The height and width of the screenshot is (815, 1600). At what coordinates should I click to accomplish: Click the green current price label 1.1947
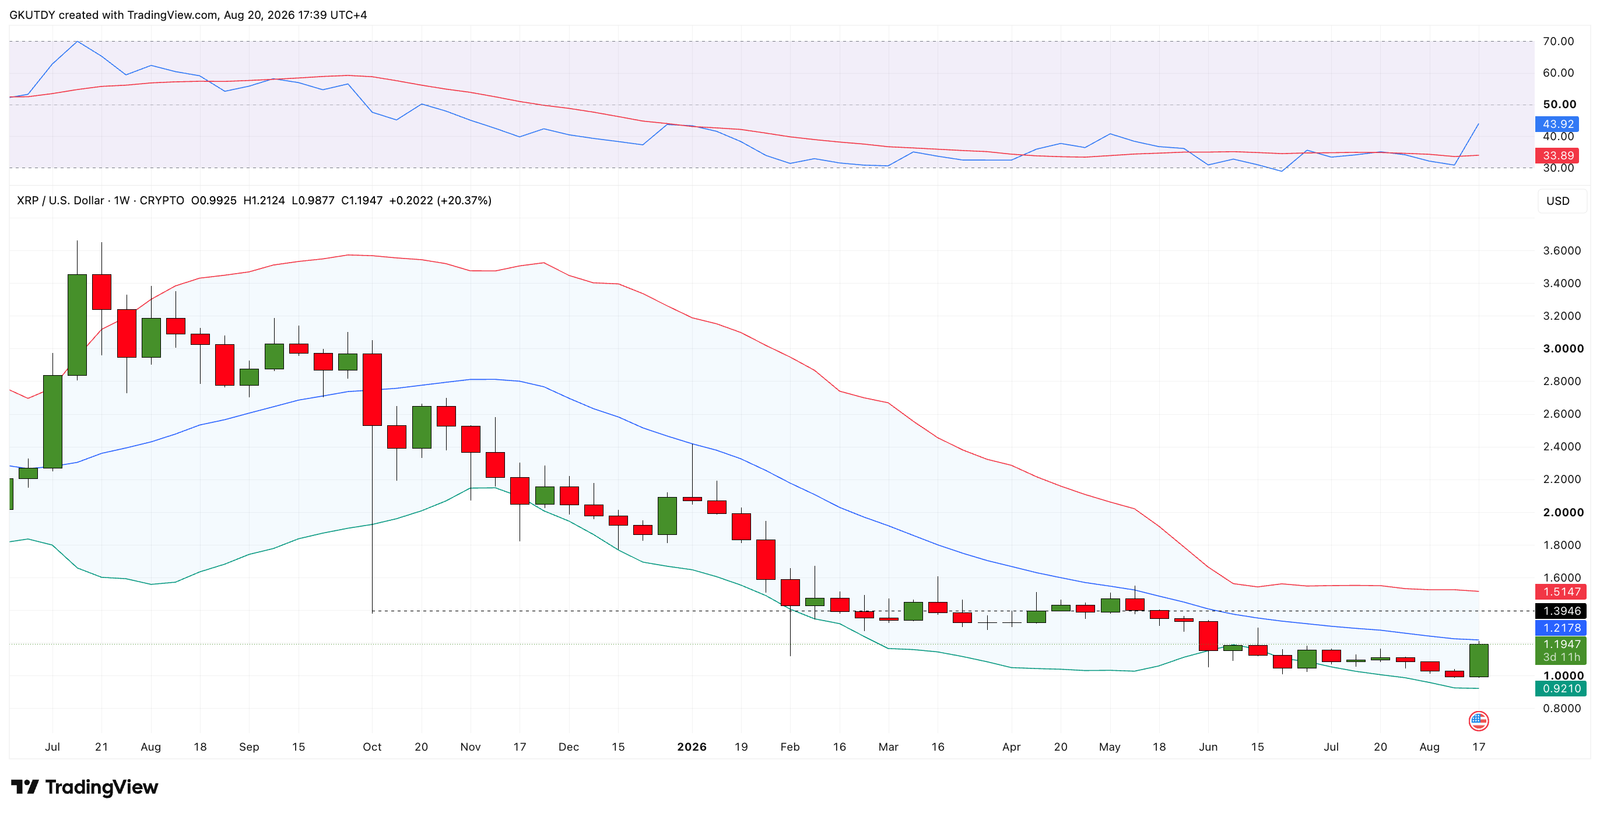pos(1562,645)
